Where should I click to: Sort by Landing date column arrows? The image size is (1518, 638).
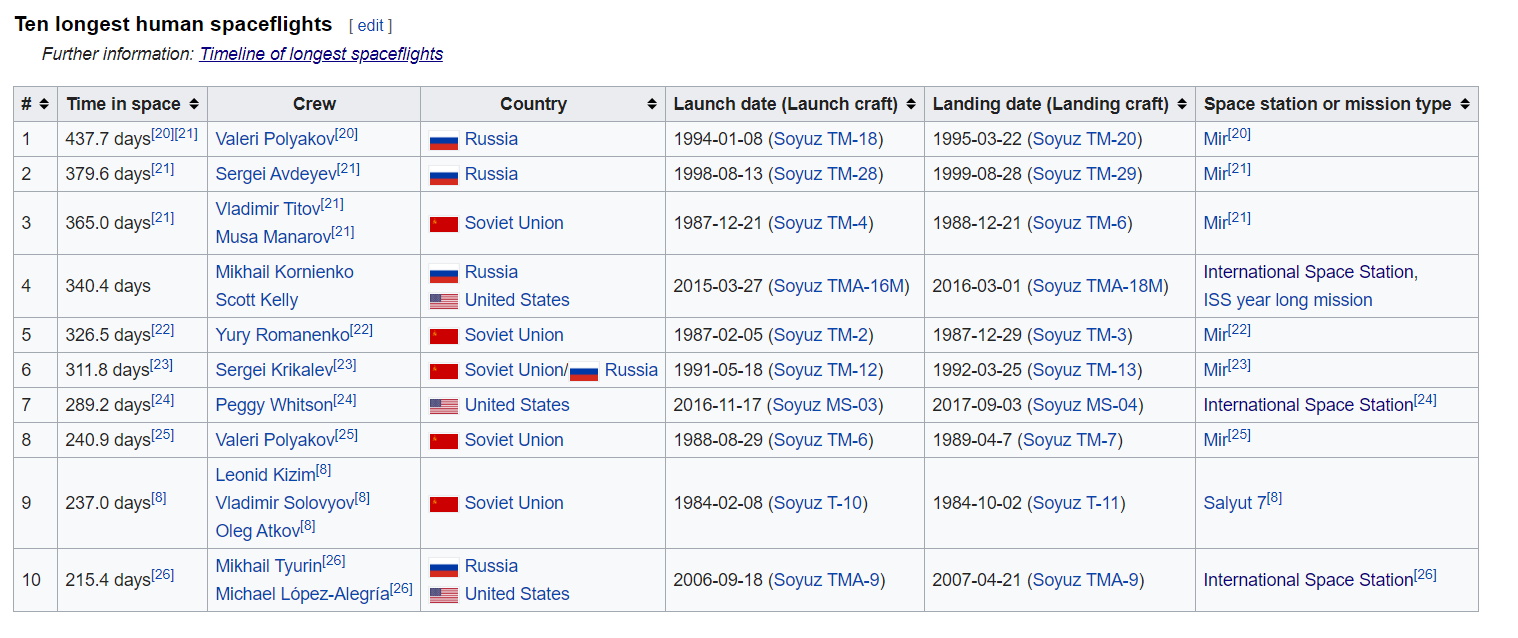(1181, 104)
